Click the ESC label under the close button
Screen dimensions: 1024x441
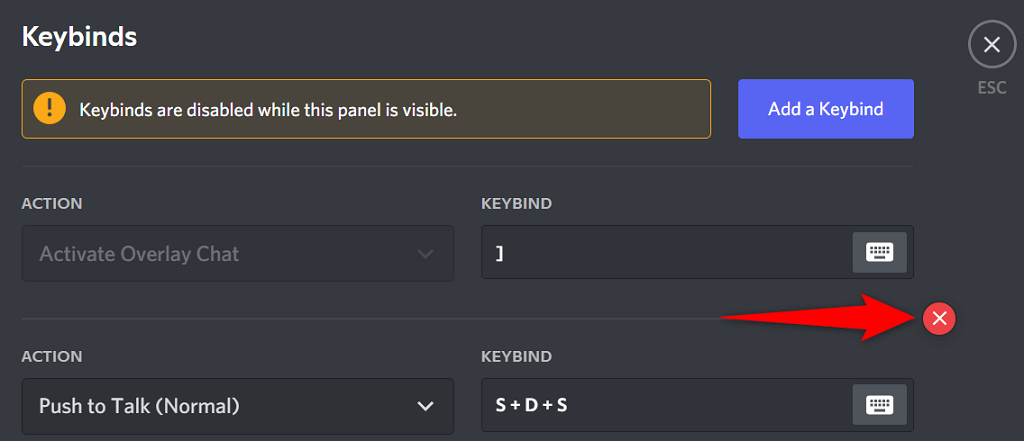991,88
